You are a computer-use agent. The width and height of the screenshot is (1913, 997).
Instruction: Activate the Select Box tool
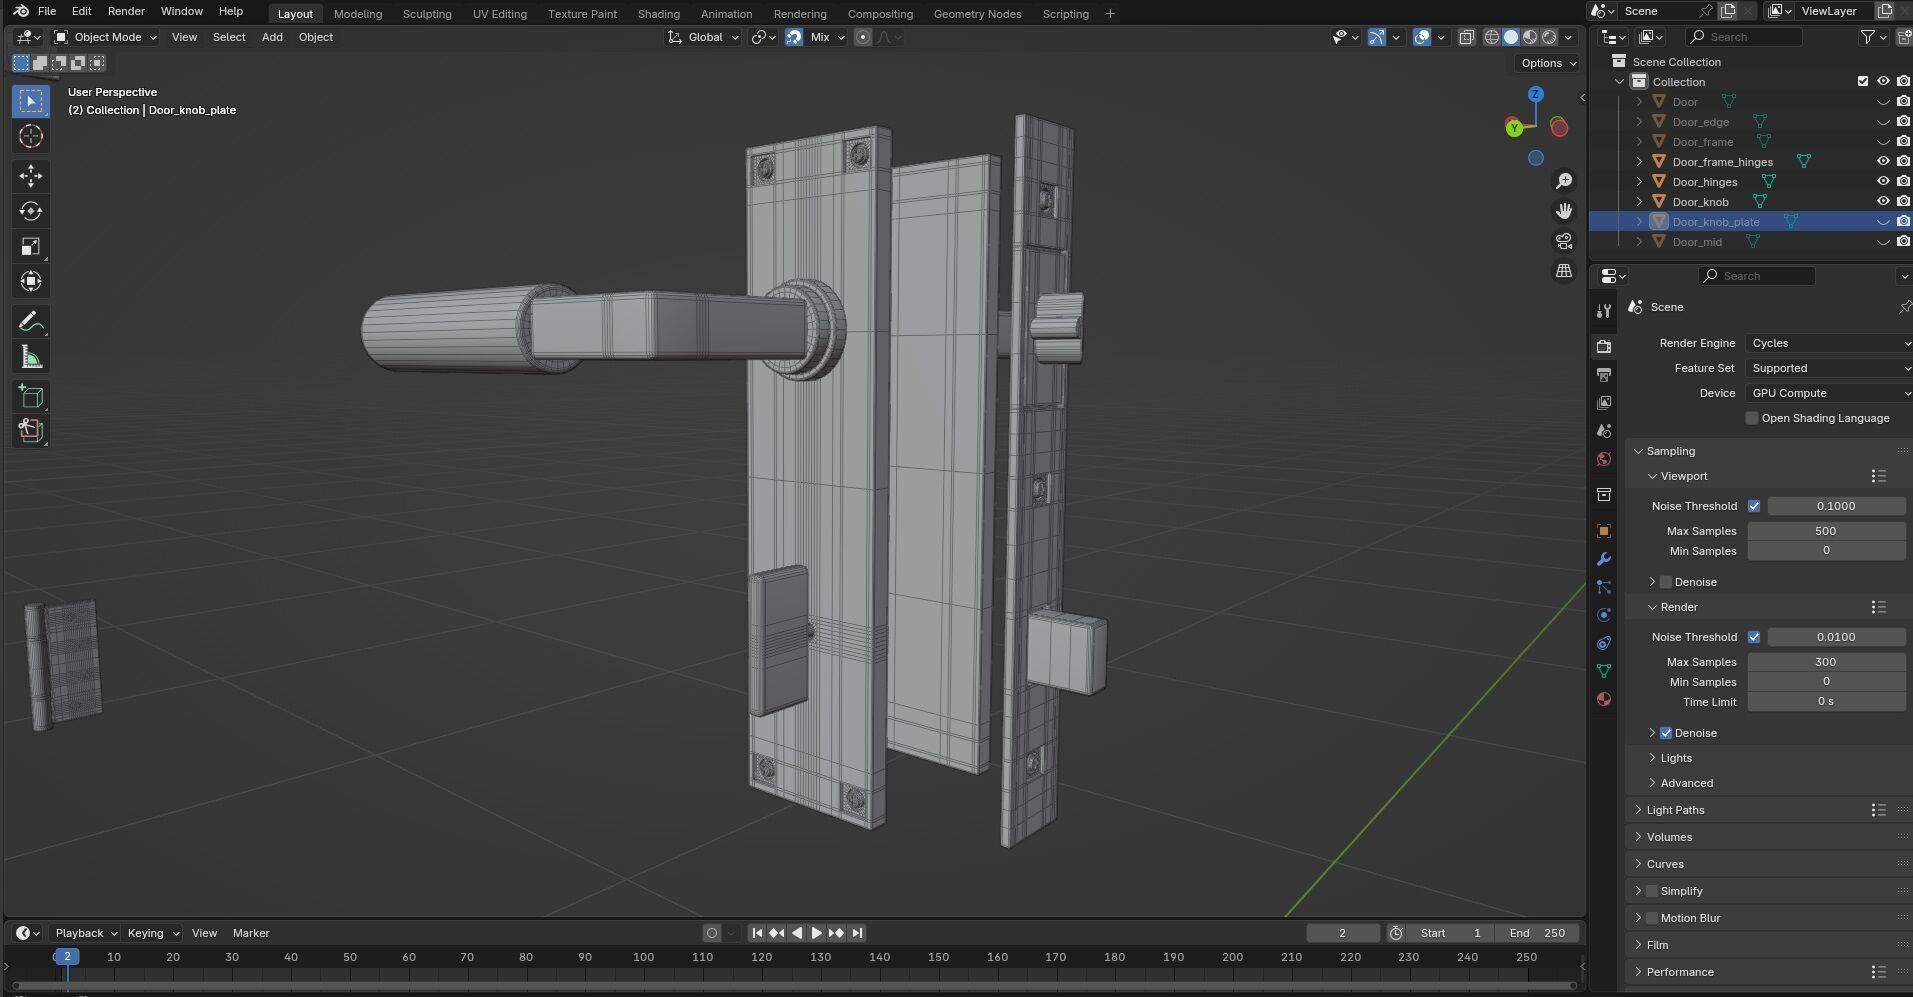click(x=31, y=101)
